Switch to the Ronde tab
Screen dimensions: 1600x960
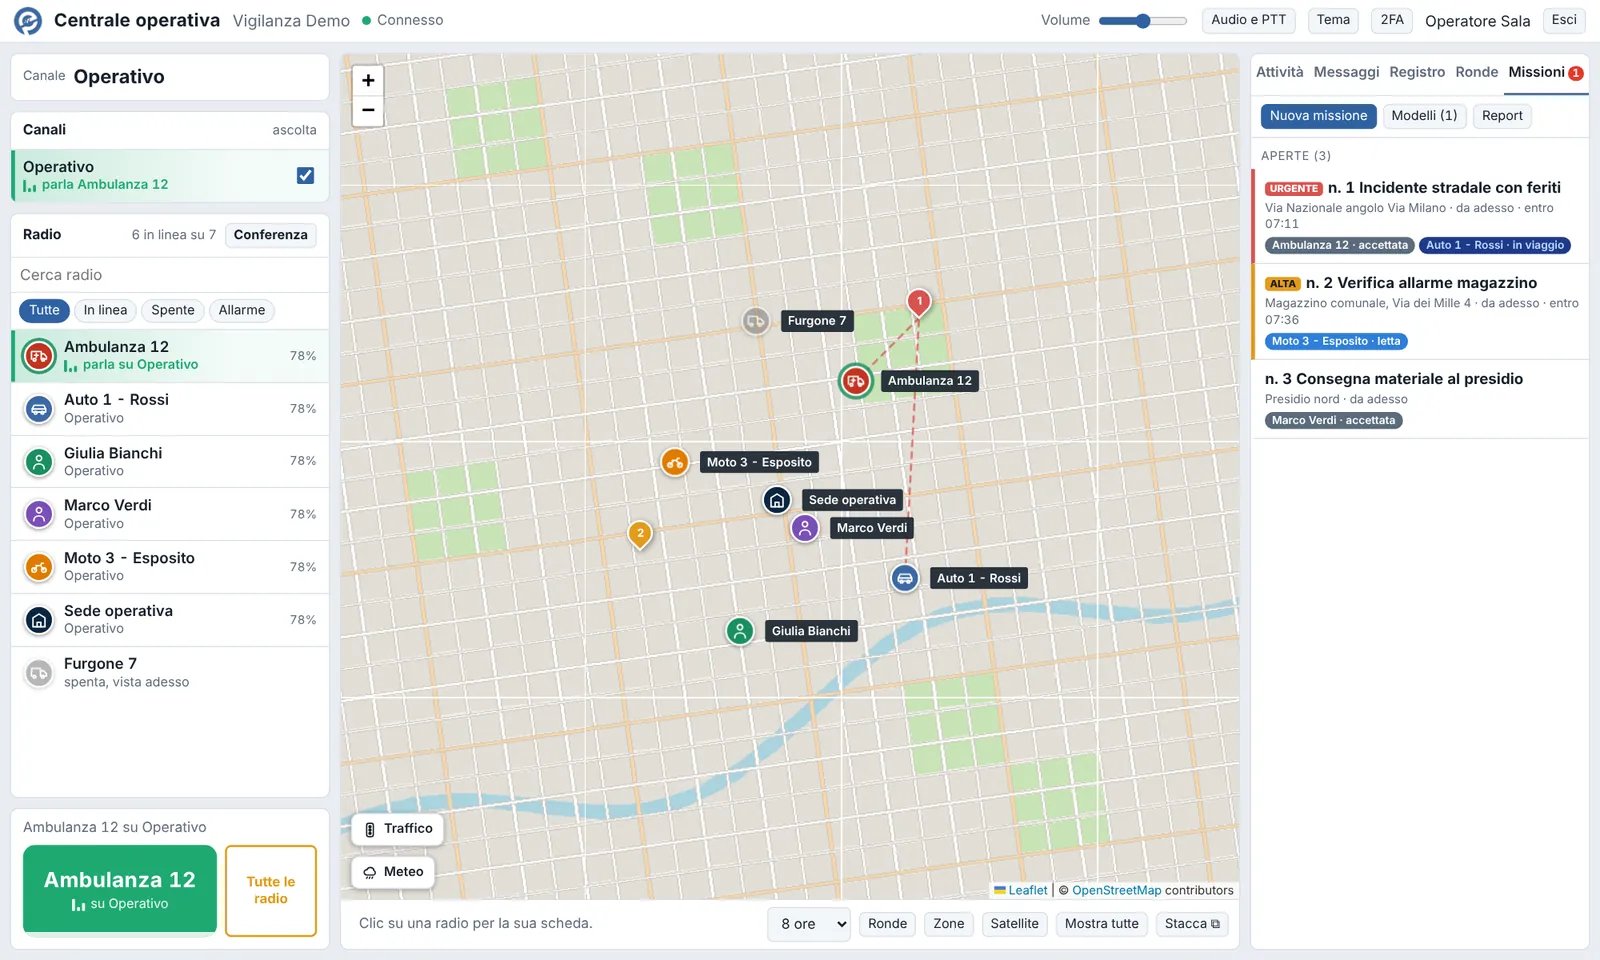(1476, 72)
